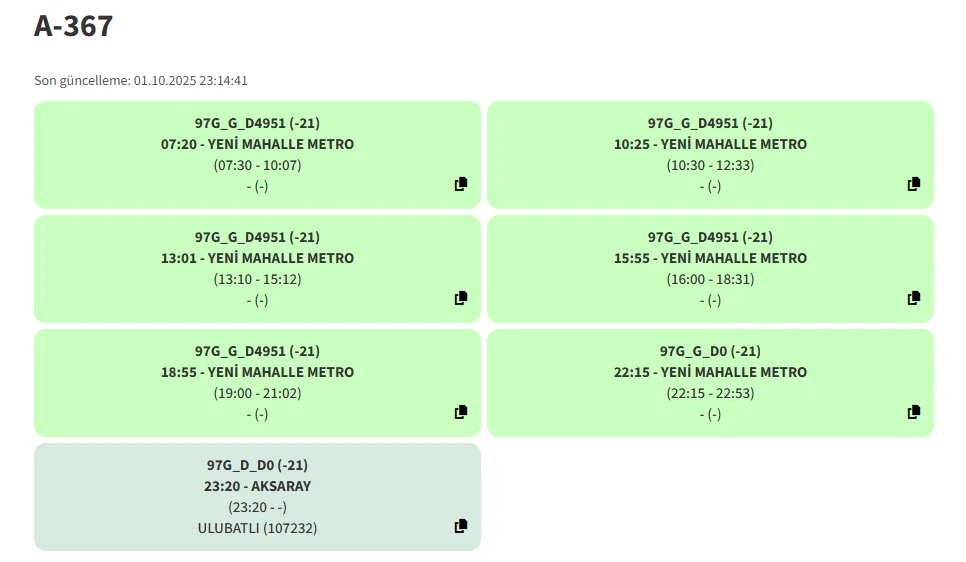Copy the 10:25 Yeni Mahalle Metro trip
Image resolution: width=966 pixels, height=562 pixels.
pos(914,184)
